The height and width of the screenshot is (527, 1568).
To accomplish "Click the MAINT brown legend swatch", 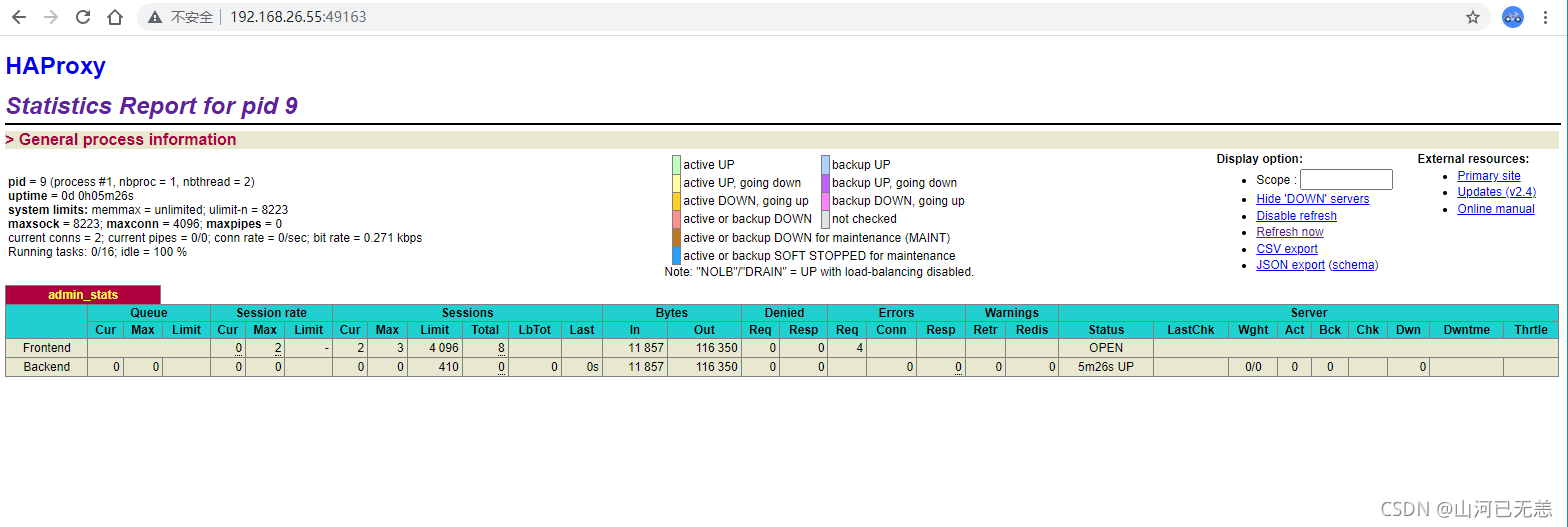I will point(677,237).
